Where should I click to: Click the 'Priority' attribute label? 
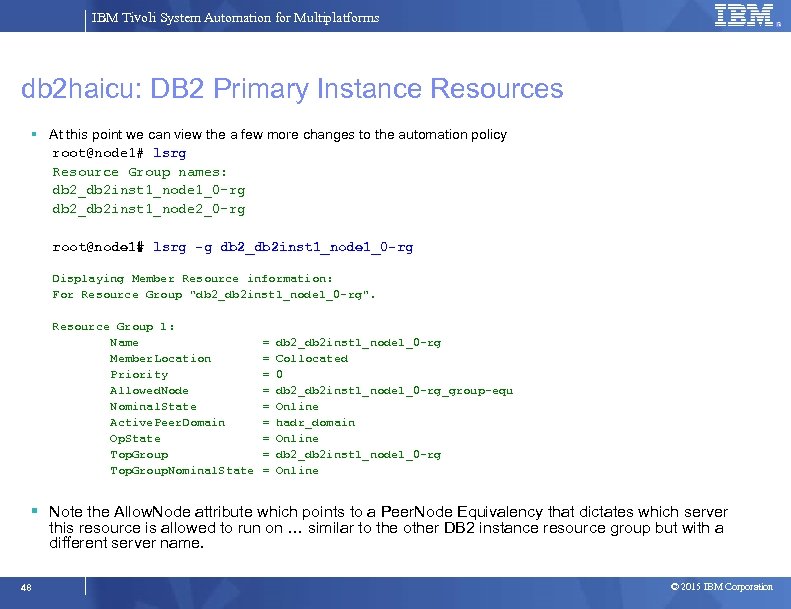coord(139,375)
